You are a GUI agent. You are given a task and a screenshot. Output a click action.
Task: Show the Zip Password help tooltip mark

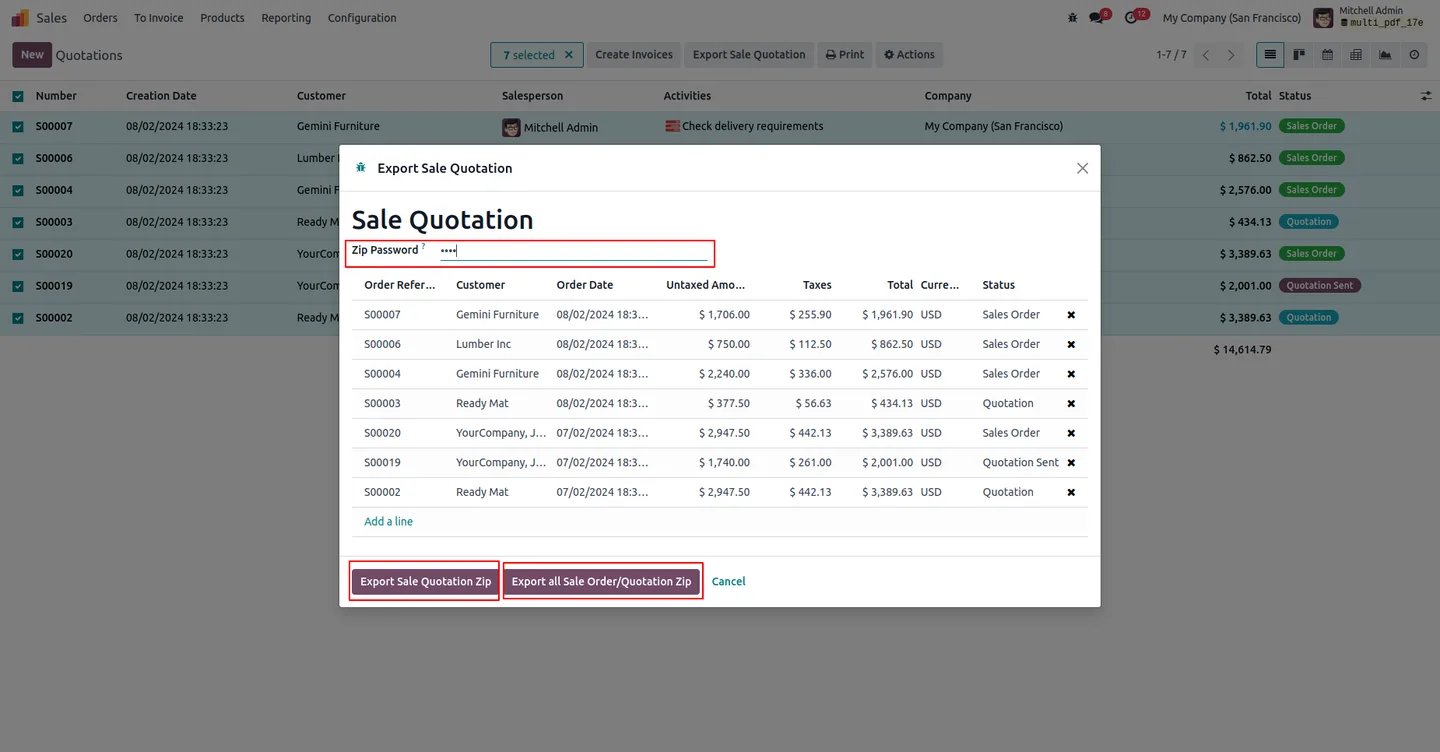pos(423,246)
